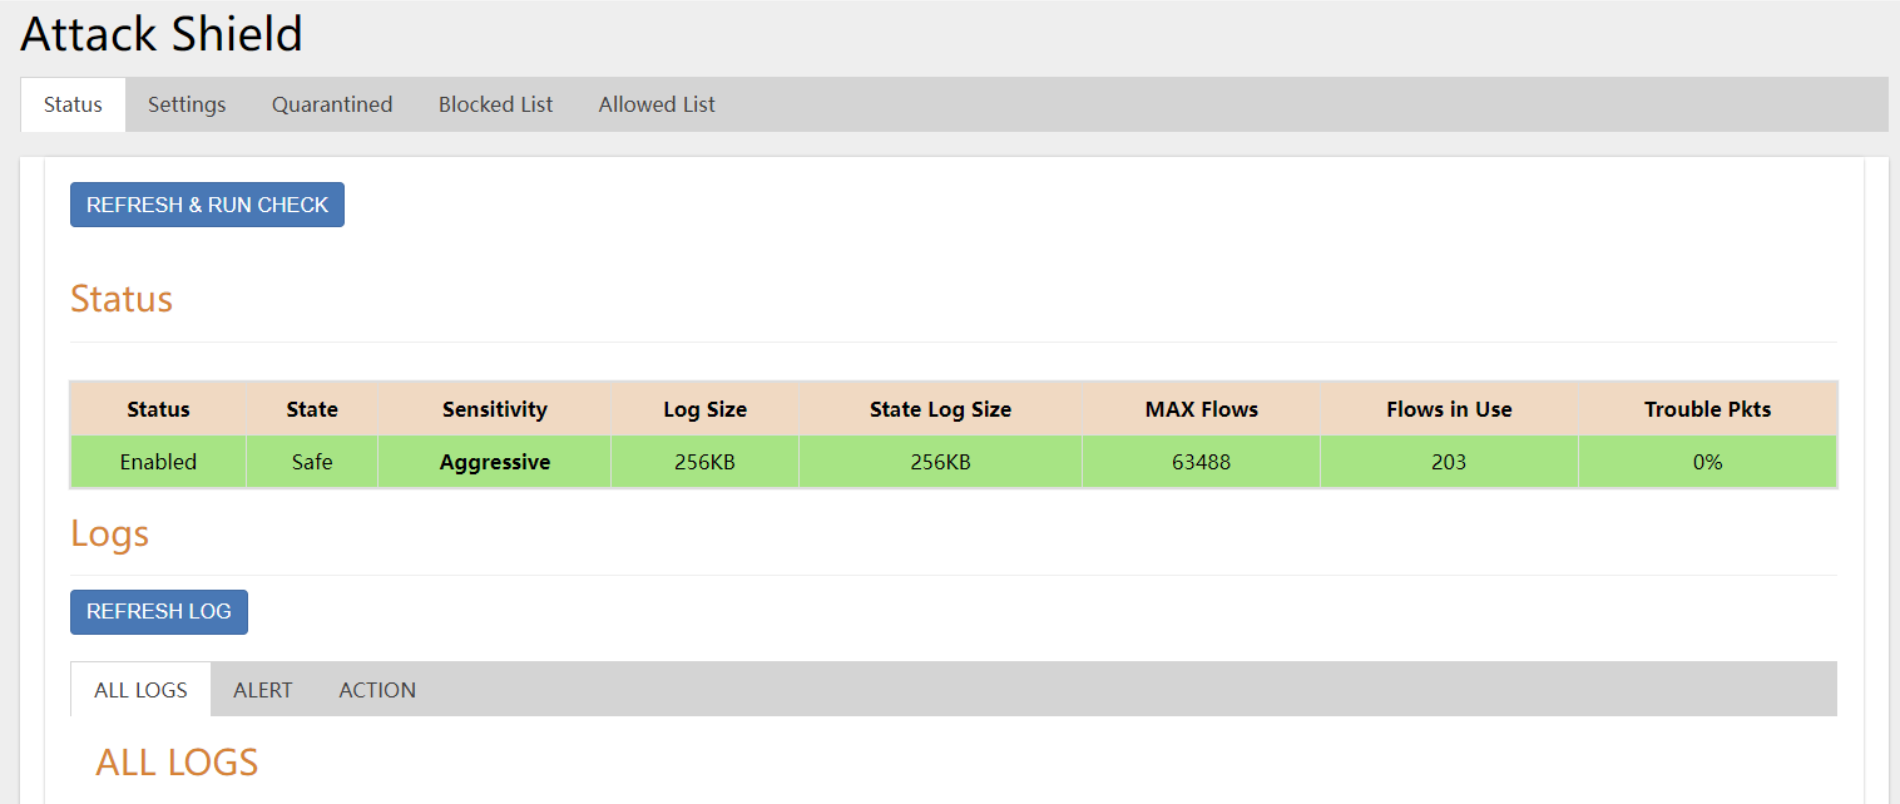The width and height of the screenshot is (1900, 804).
Task: Click the Trouble Pkts 0% cell
Action: (1707, 462)
